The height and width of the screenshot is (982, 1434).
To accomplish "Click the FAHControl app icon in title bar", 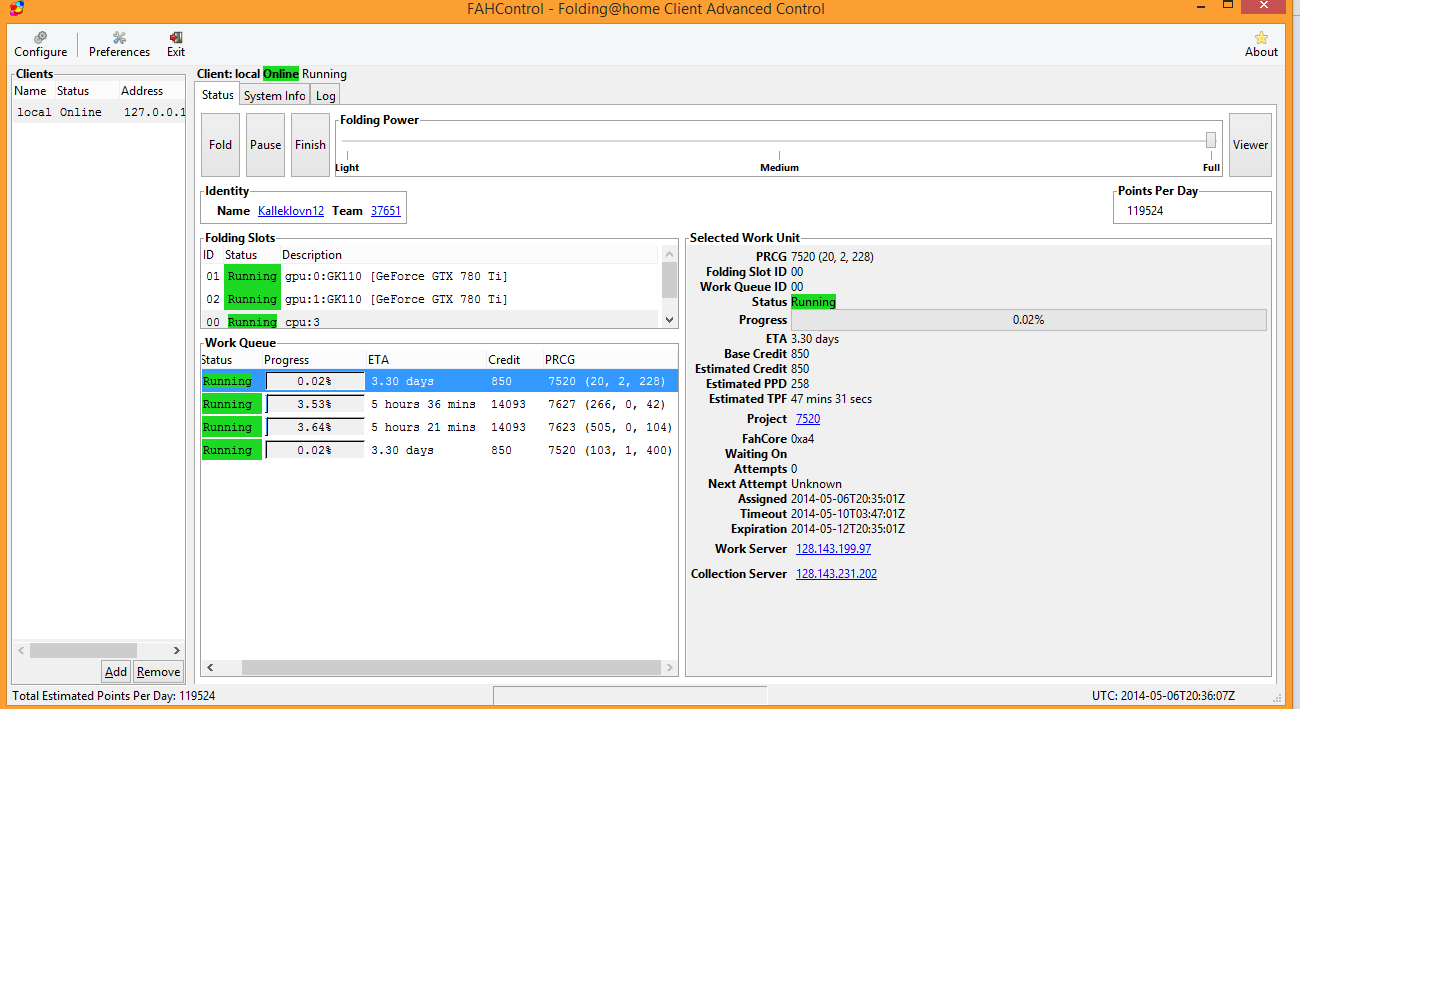I will pos(17,8).
